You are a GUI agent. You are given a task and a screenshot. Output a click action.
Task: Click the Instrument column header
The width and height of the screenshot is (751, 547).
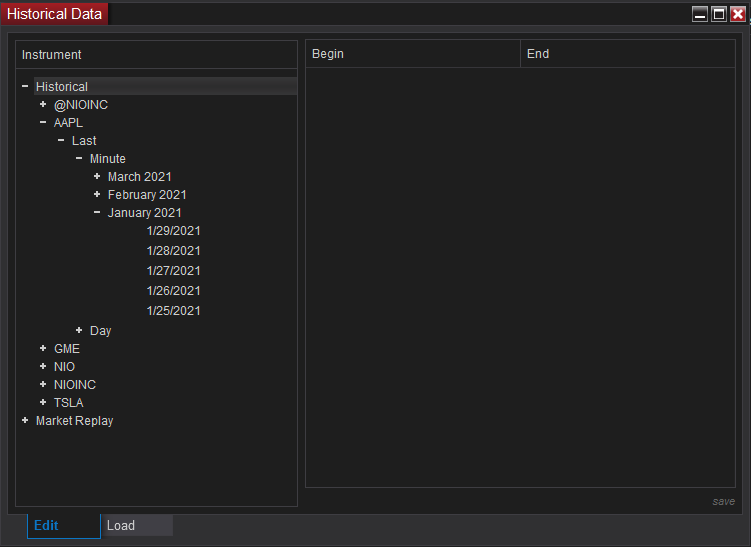[x=157, y=55]
